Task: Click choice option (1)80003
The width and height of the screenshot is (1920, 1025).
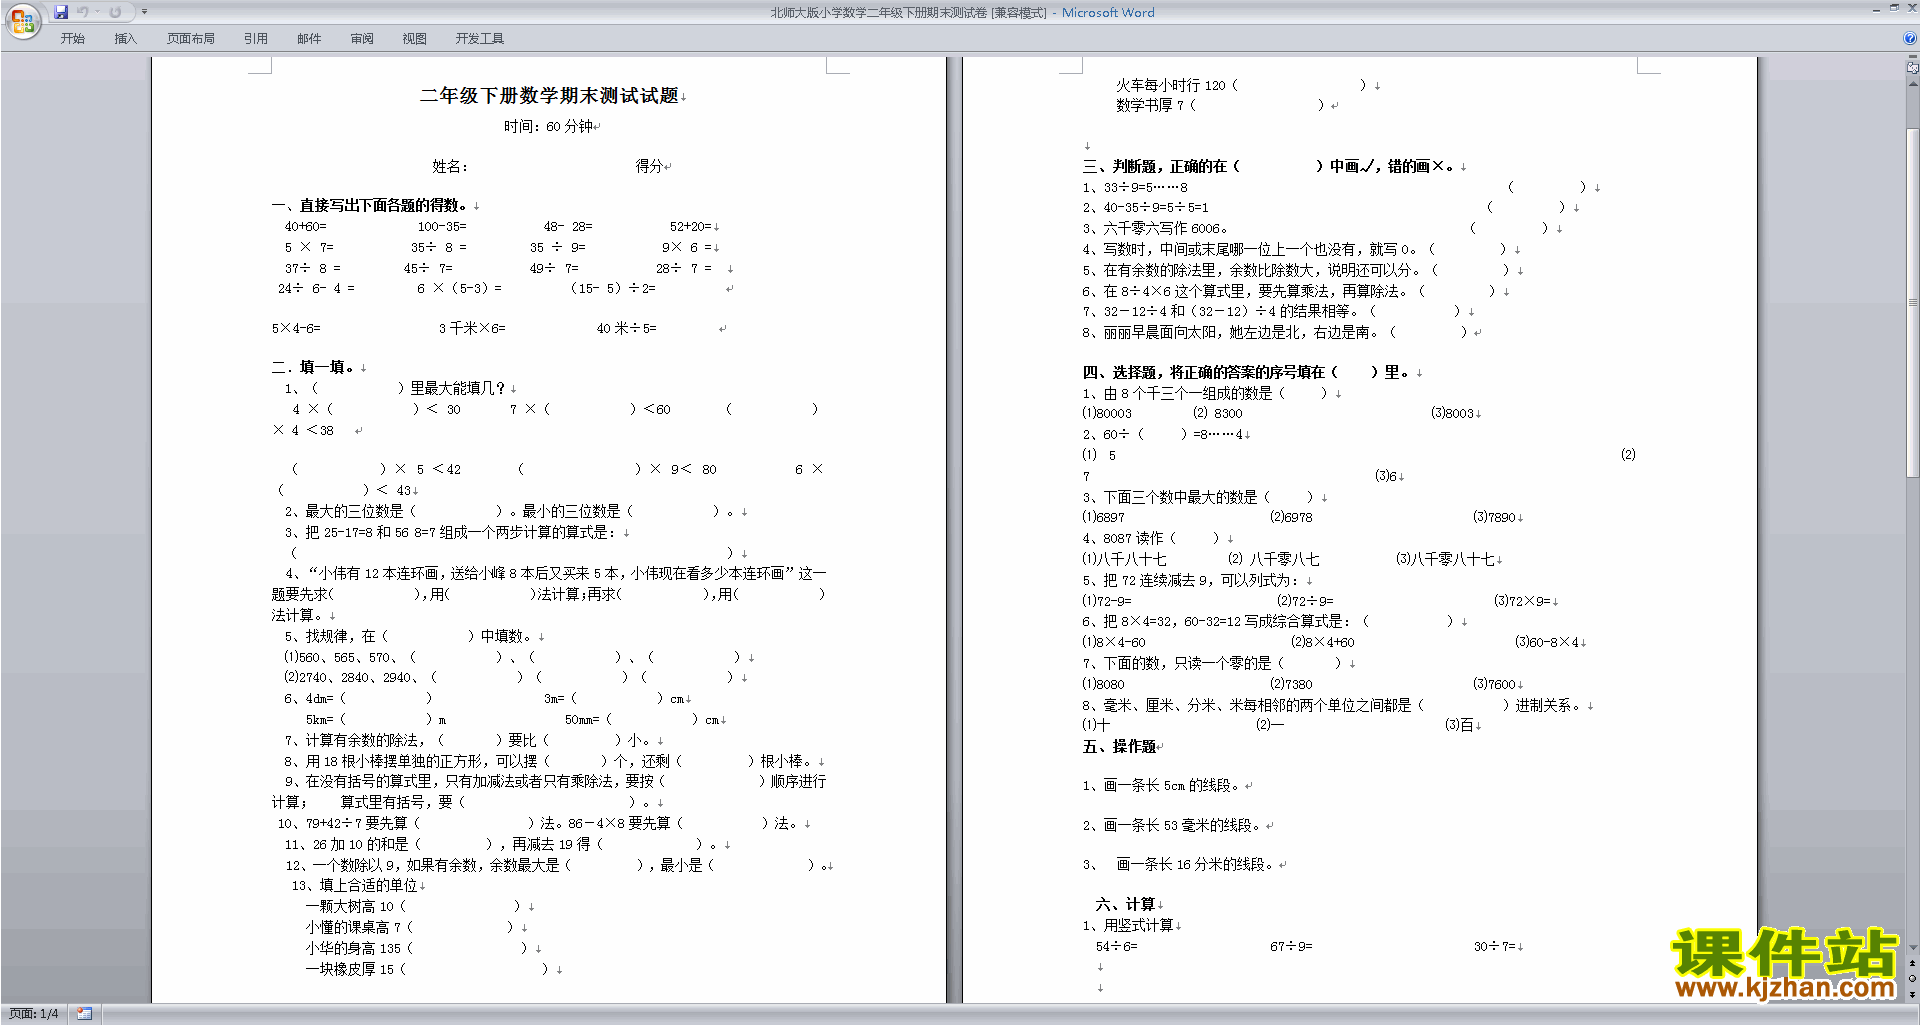Action: [x=1107, y=413]
